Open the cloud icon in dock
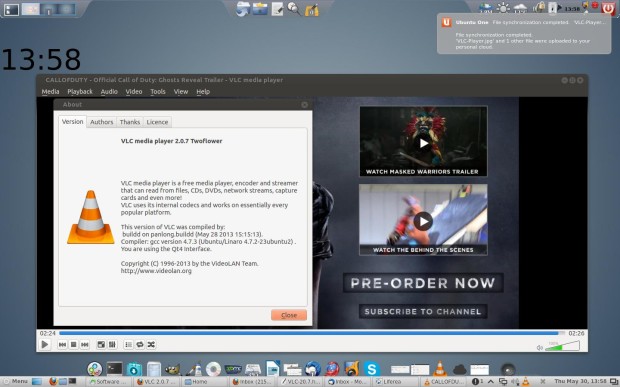The image size is (620, 387). click(459, 370)
